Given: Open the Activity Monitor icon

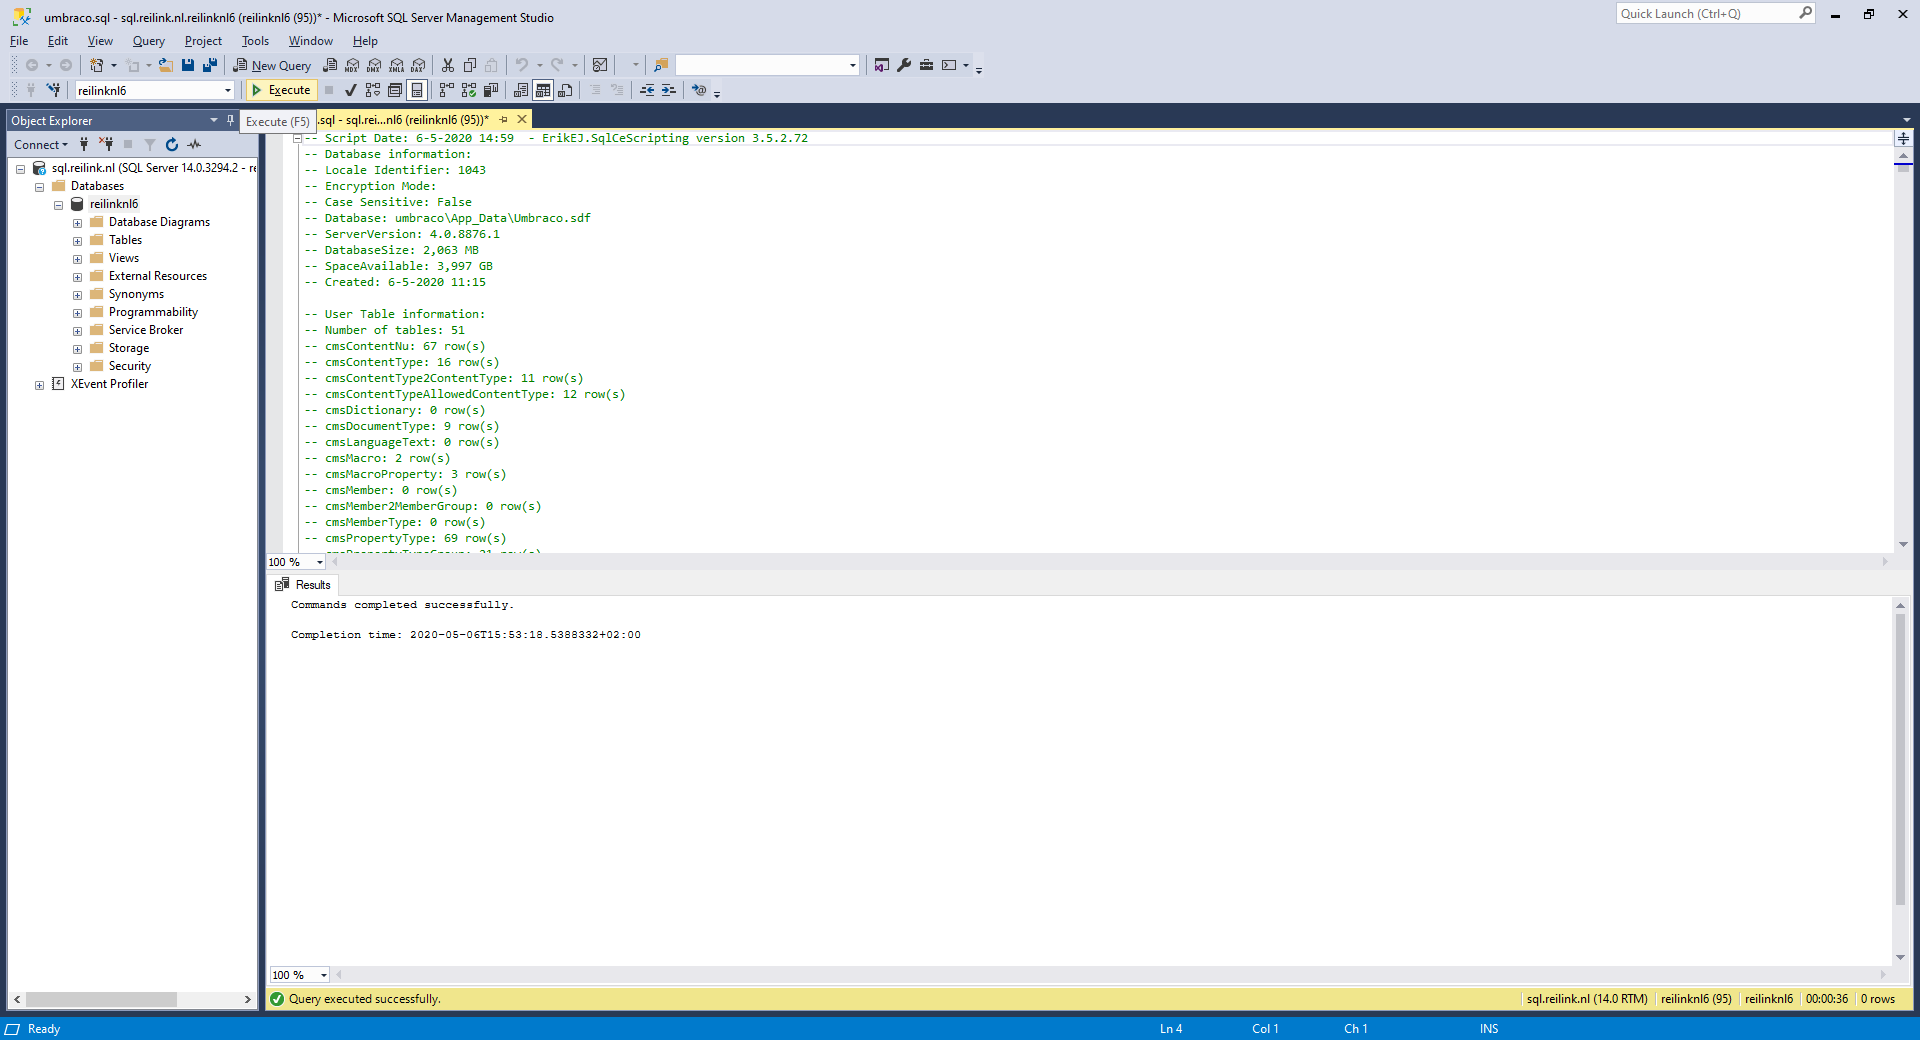Looking at the screenshot, I should click(600, 65).
